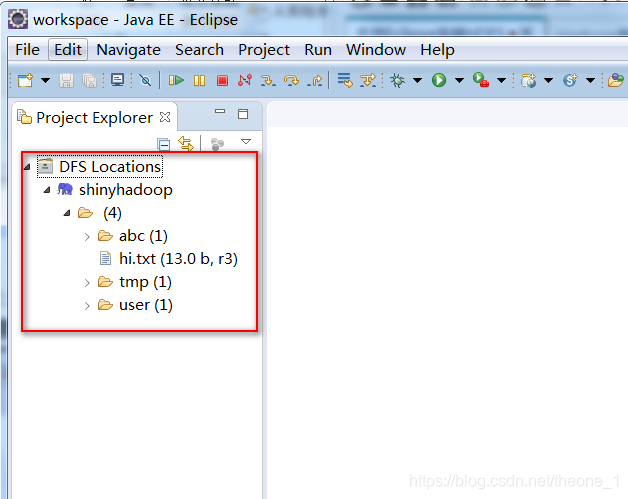628x499 pixels.
Task: Click the red Terminate stop icon
Action: click(x=222, y=80)
